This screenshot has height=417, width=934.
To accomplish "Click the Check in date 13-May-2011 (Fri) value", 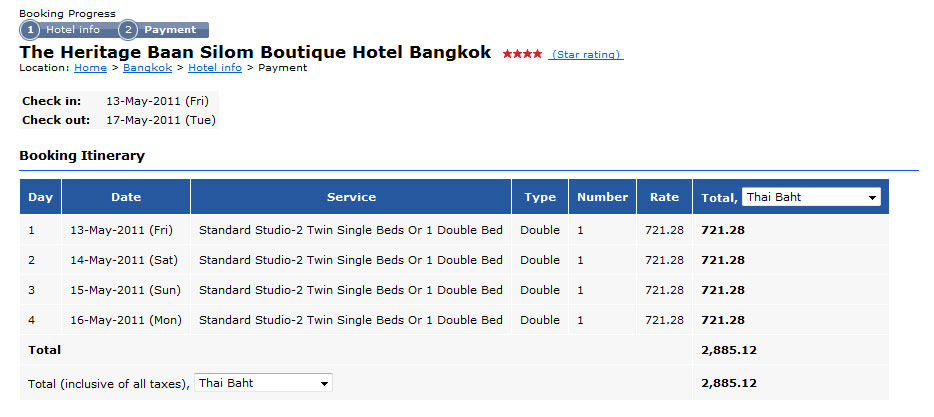I will point(157,101).
